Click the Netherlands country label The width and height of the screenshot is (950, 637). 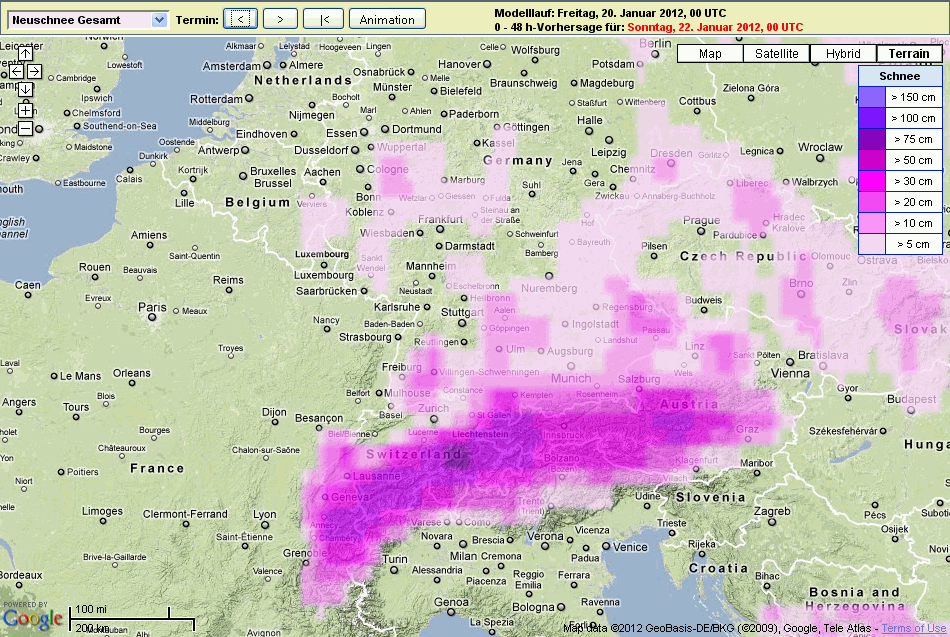(303, 80)
